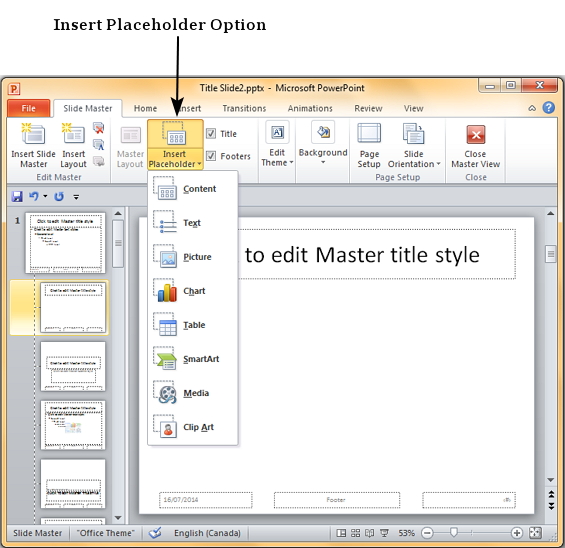The image size is (565, 548).
Task: Save using the floppy disk icon
Action: [x=17, y=197]
